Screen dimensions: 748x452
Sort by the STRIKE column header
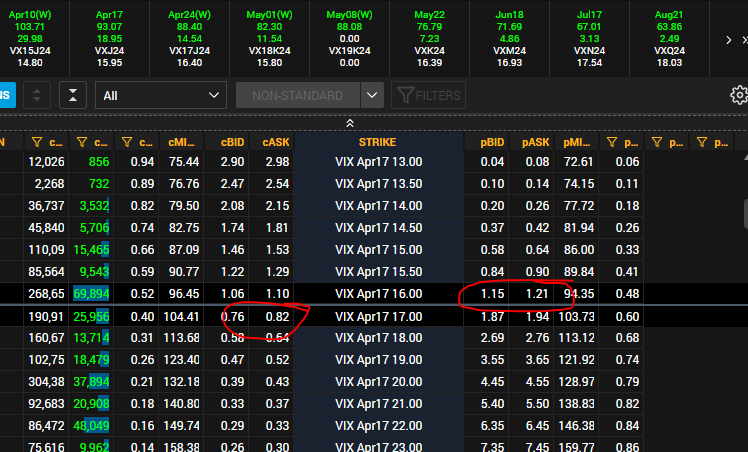click(x=377, y=142)
